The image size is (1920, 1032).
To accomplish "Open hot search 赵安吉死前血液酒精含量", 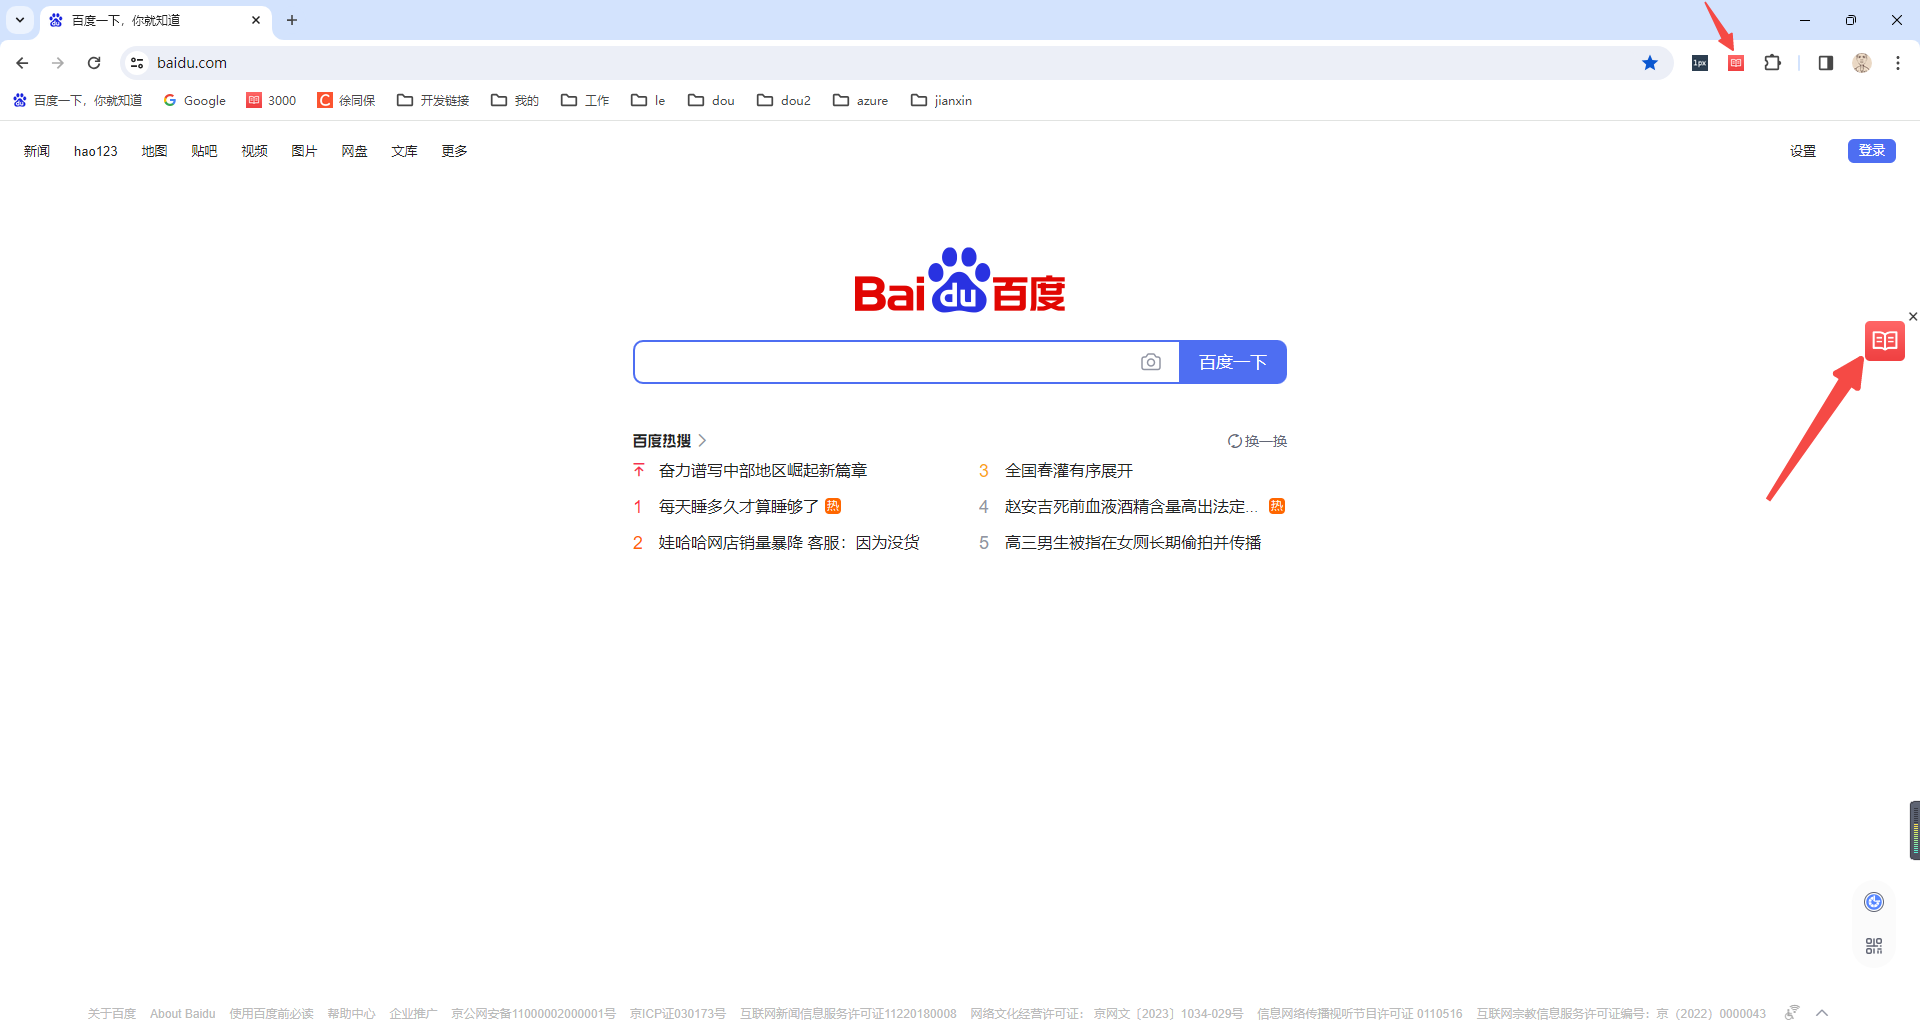I will [1131, 507].
